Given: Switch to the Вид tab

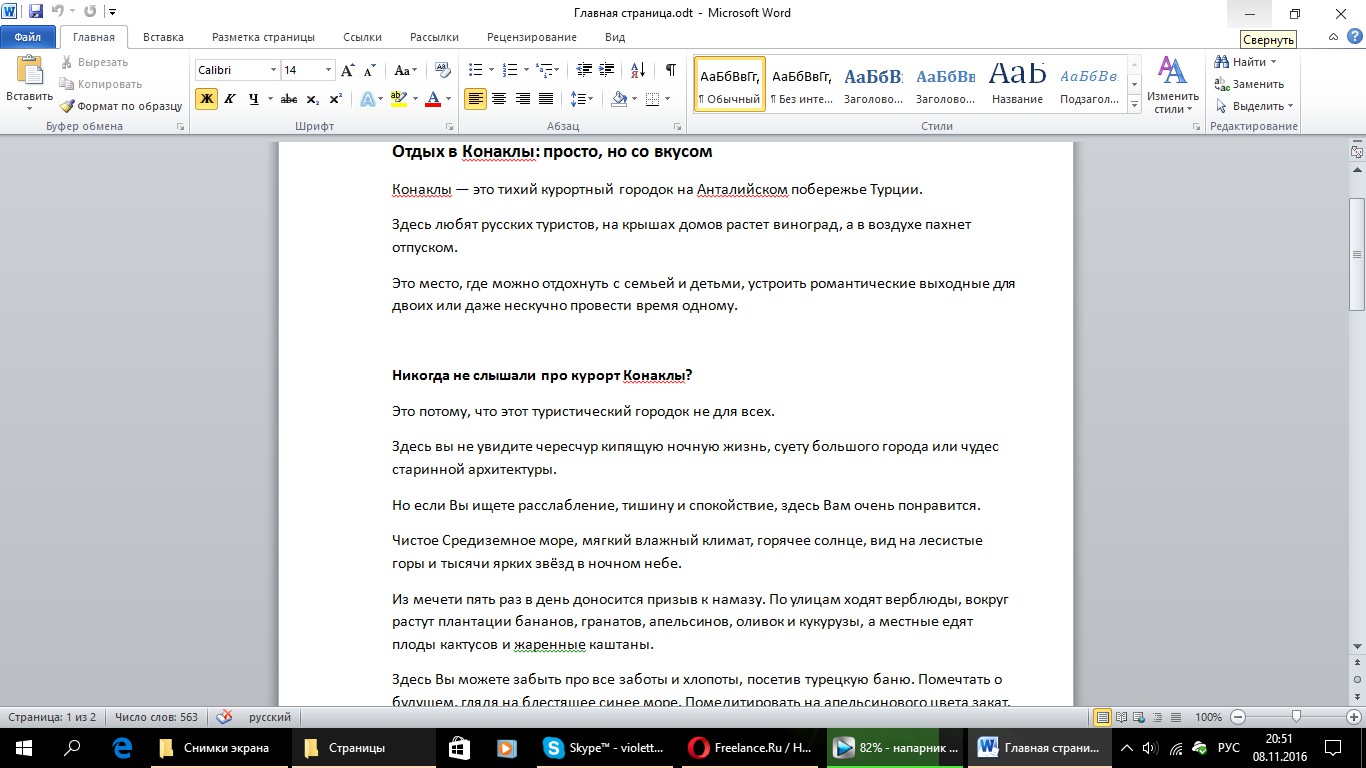Looking at the screenshot, I should (615, 37).
